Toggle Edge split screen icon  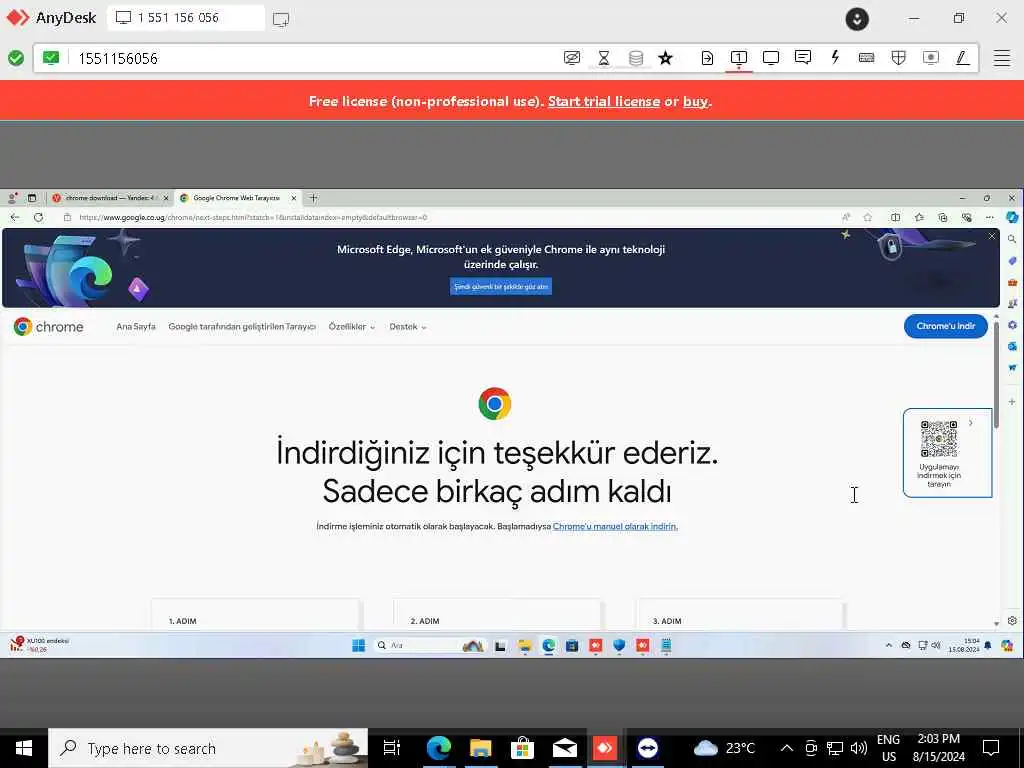(x=895, y=217)
